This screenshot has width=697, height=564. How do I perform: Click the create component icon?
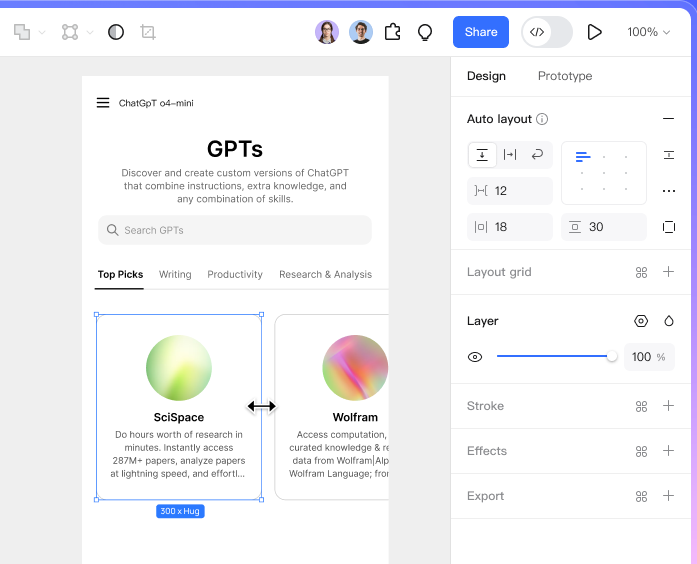(70, 32)
